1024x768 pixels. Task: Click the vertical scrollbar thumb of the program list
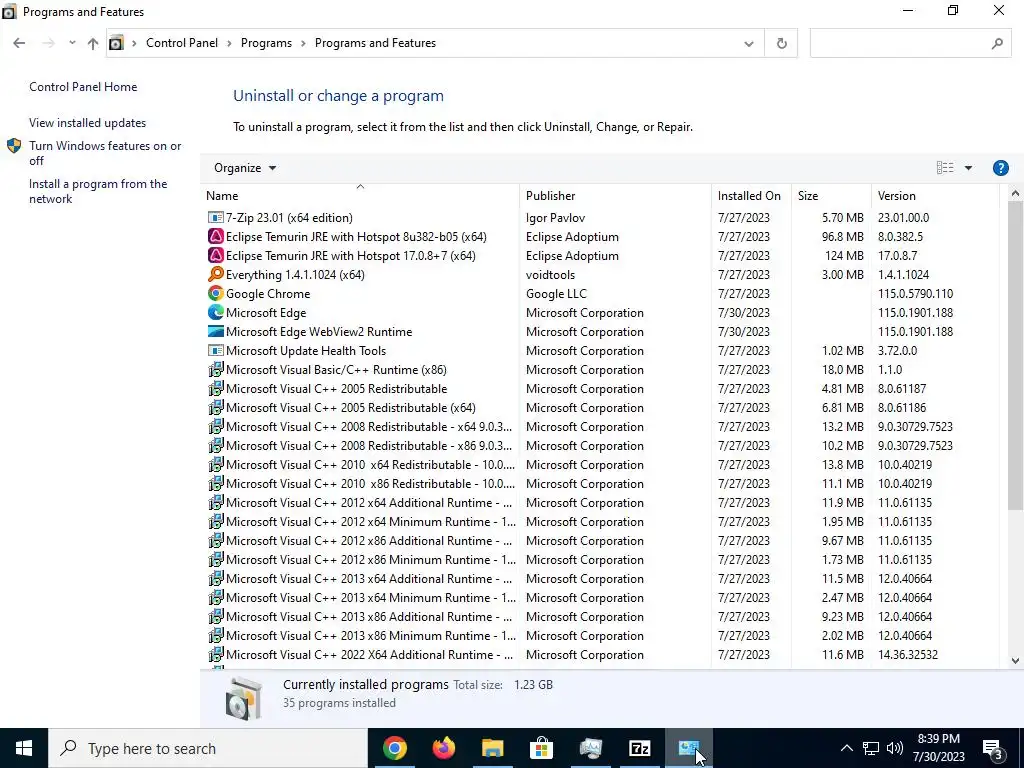[1015, 356]
